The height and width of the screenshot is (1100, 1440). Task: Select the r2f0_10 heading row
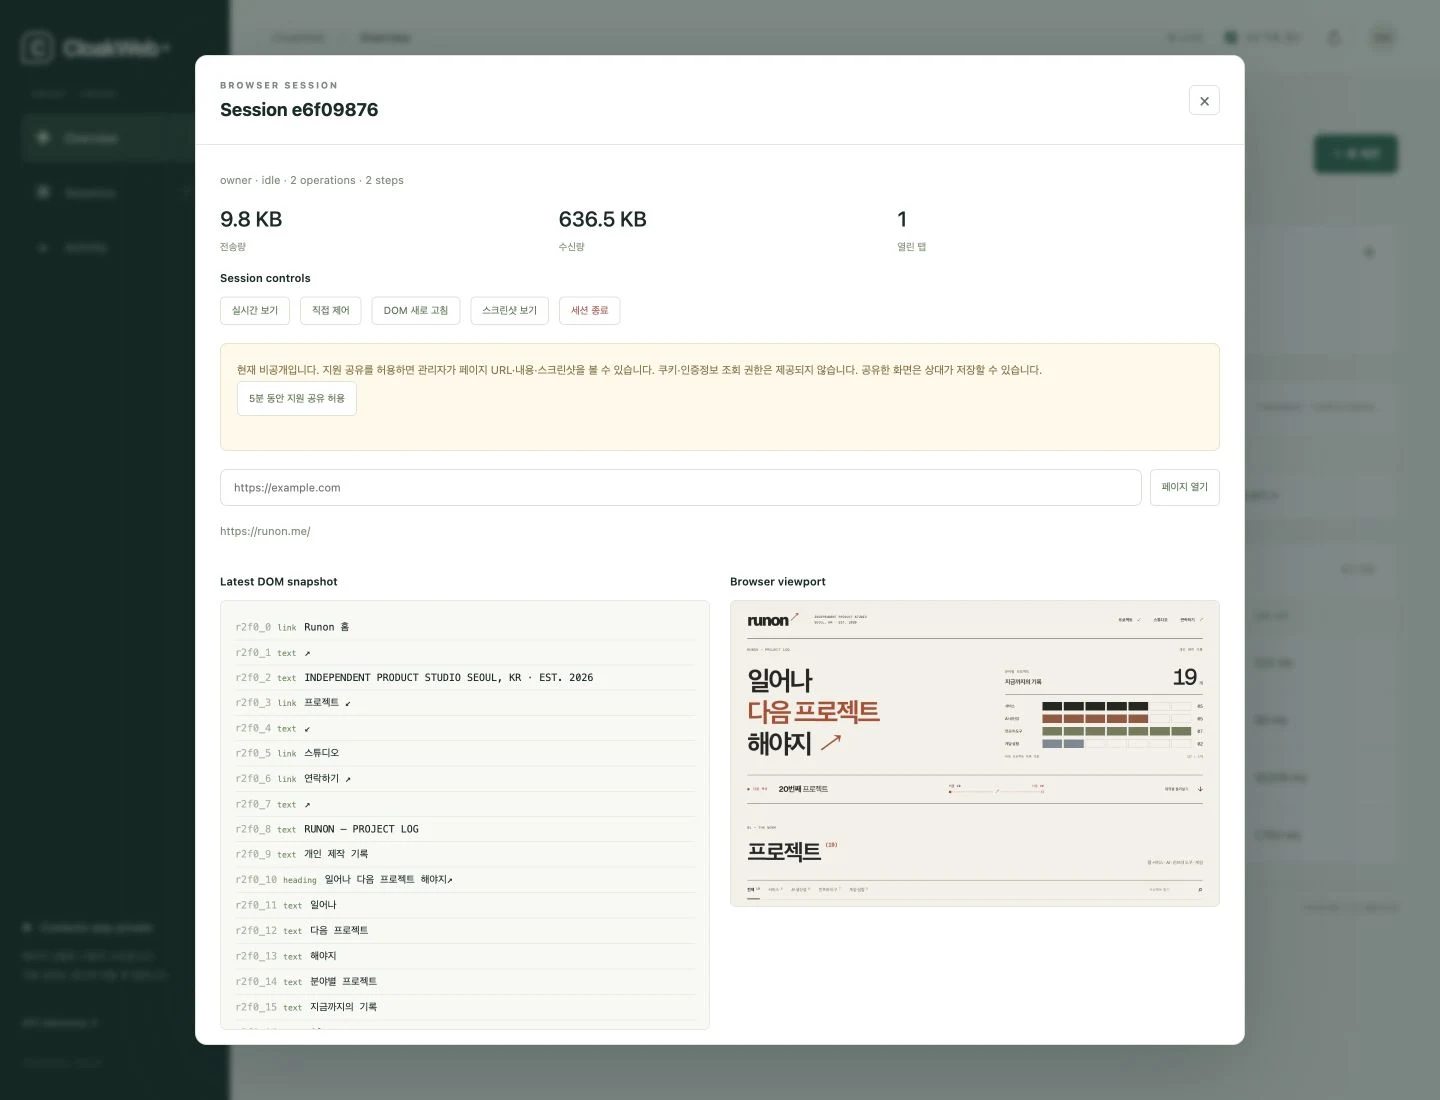[465, 880]
